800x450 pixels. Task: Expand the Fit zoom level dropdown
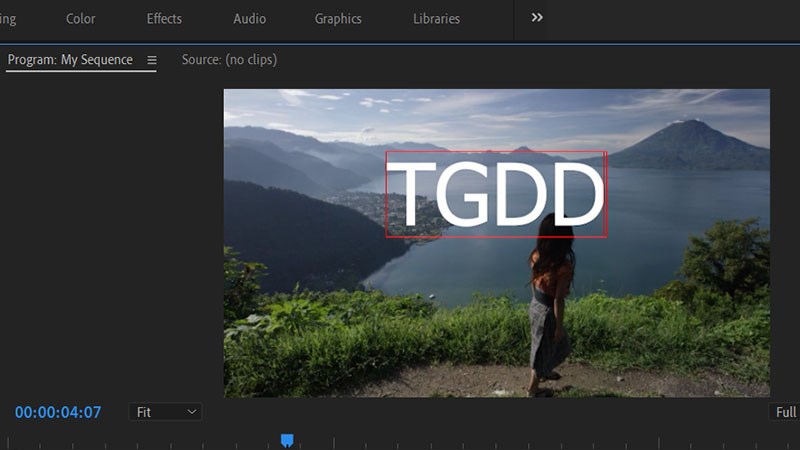[x=165, y=412]
